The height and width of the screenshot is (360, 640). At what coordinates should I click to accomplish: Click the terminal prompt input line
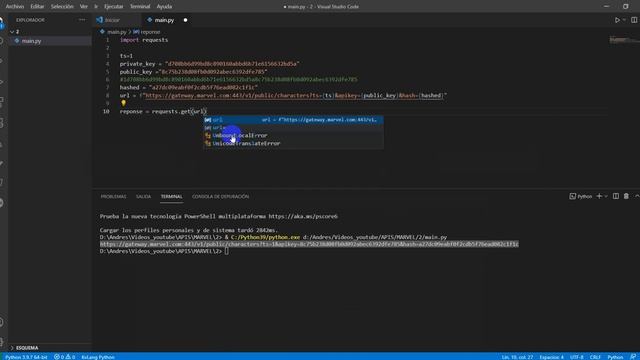[163, 251]
